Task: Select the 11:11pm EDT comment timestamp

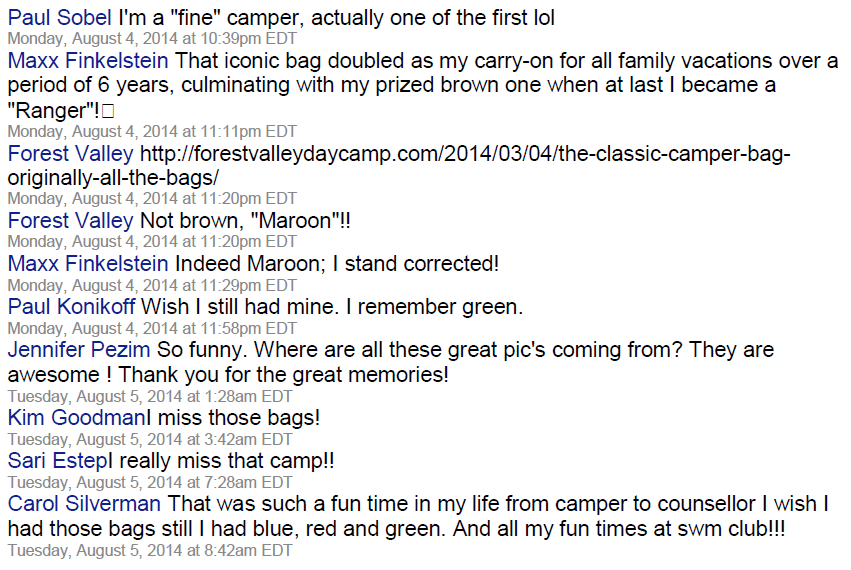Action: tap(152, 130)
